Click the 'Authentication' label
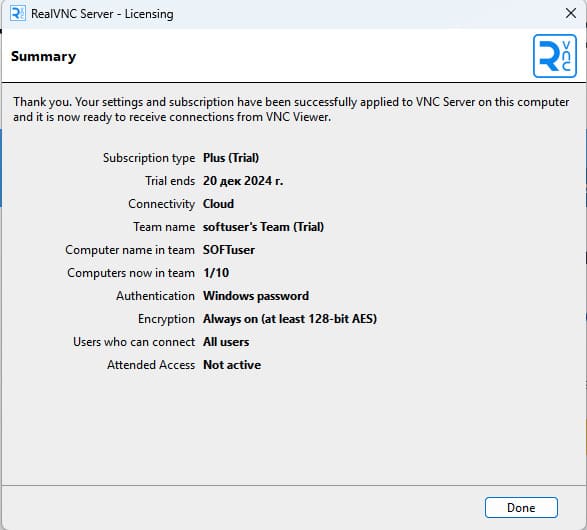 coord(155,296)
